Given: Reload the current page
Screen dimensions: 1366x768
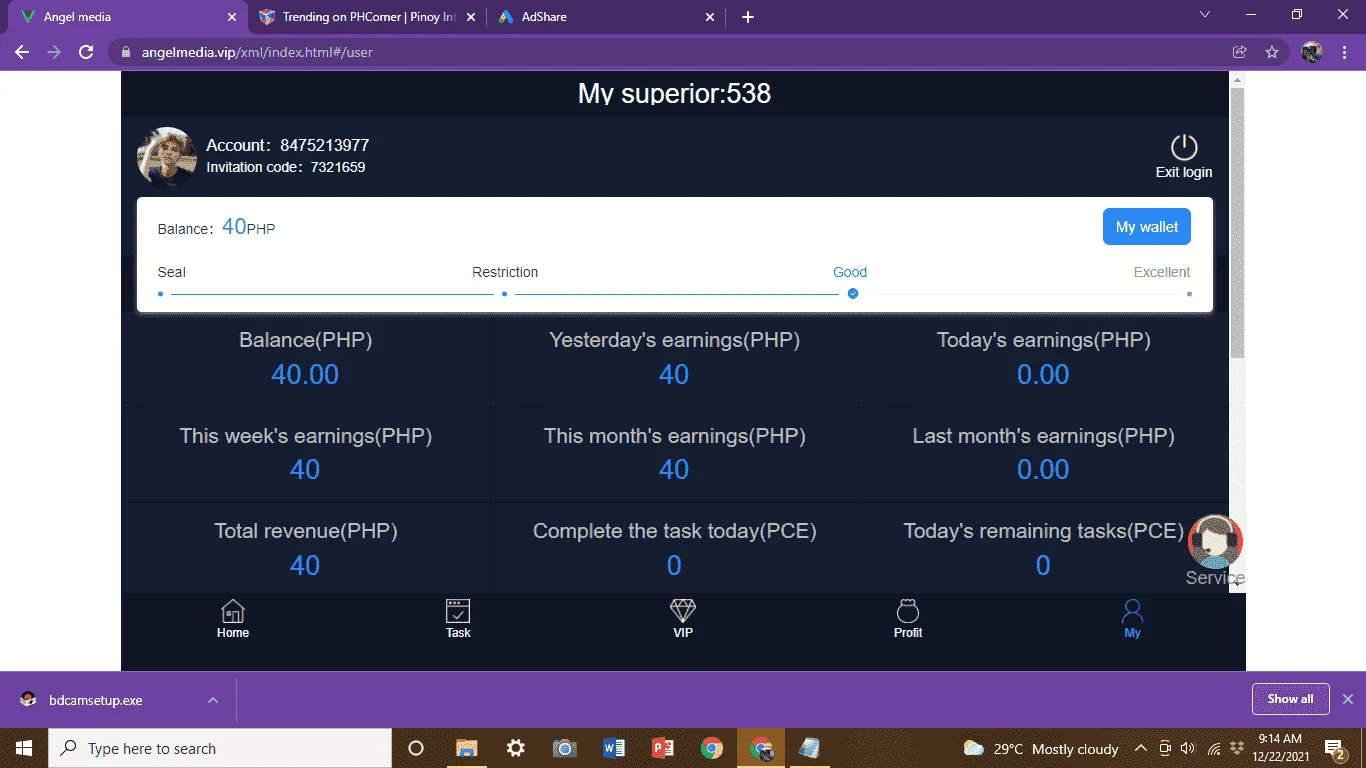Looking at the screenshot, I should coord(86,52).
